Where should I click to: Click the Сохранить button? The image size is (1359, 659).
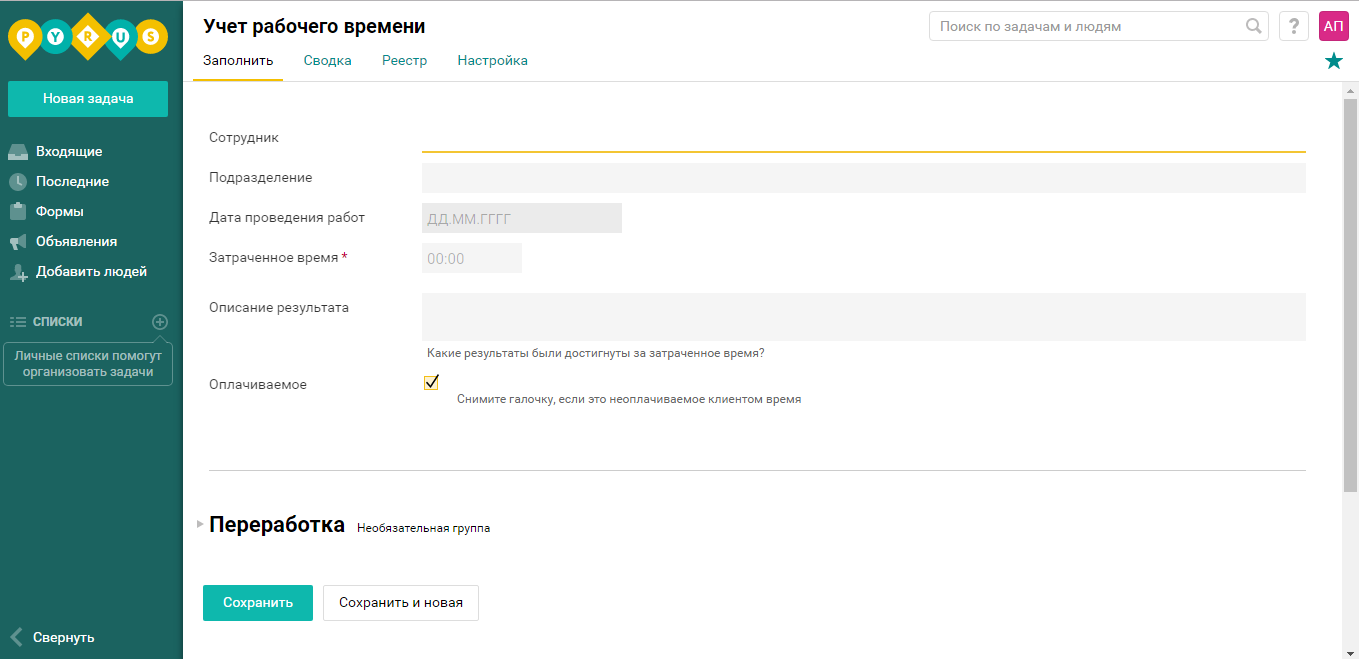[x=257, y=603]
